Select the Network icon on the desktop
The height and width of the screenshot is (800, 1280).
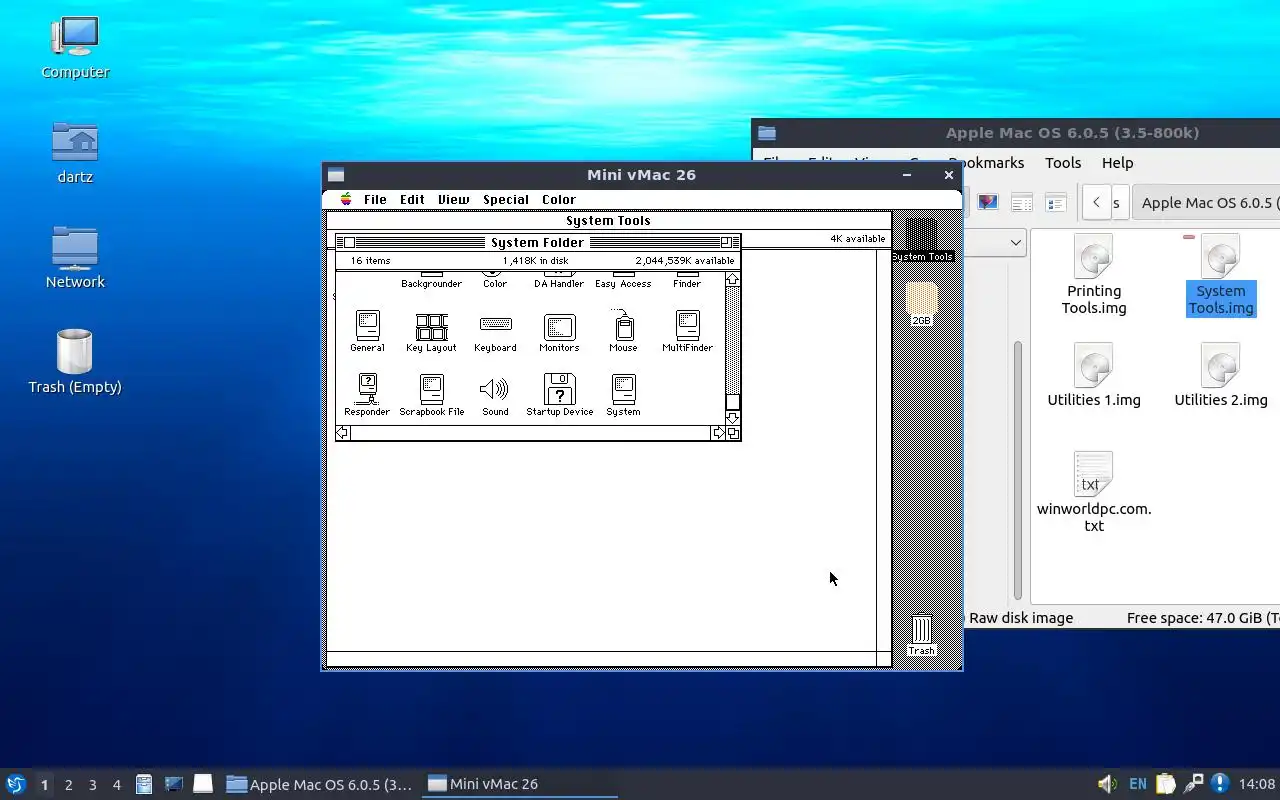[x=75, y=257]
